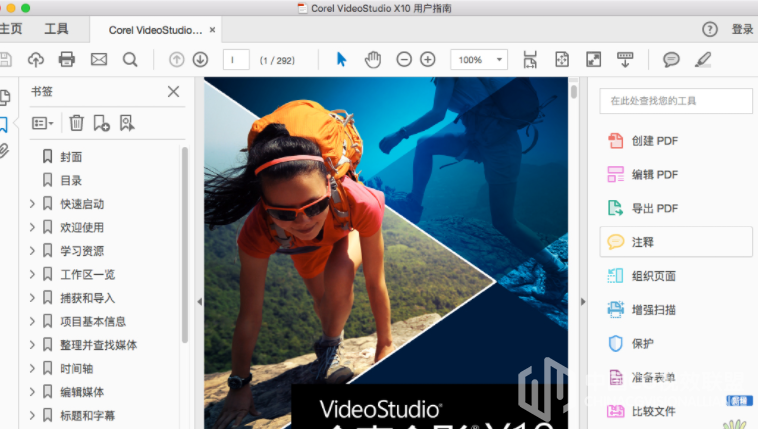This screenshot has height=429, width=758.
Task: Click the read mode keyboard icon
Action: point(625,59)
